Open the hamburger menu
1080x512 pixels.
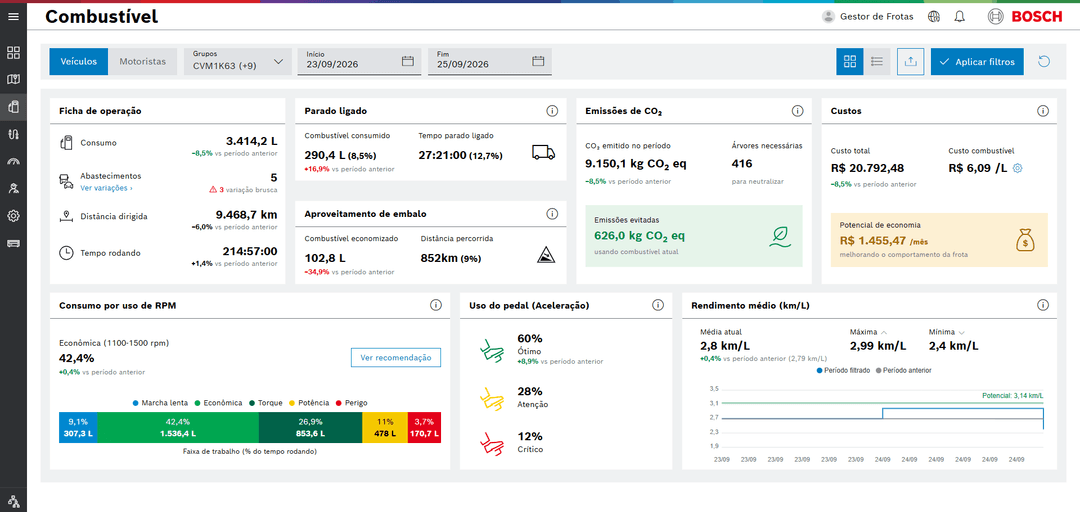pyautogui.click(x=13, y=17)
